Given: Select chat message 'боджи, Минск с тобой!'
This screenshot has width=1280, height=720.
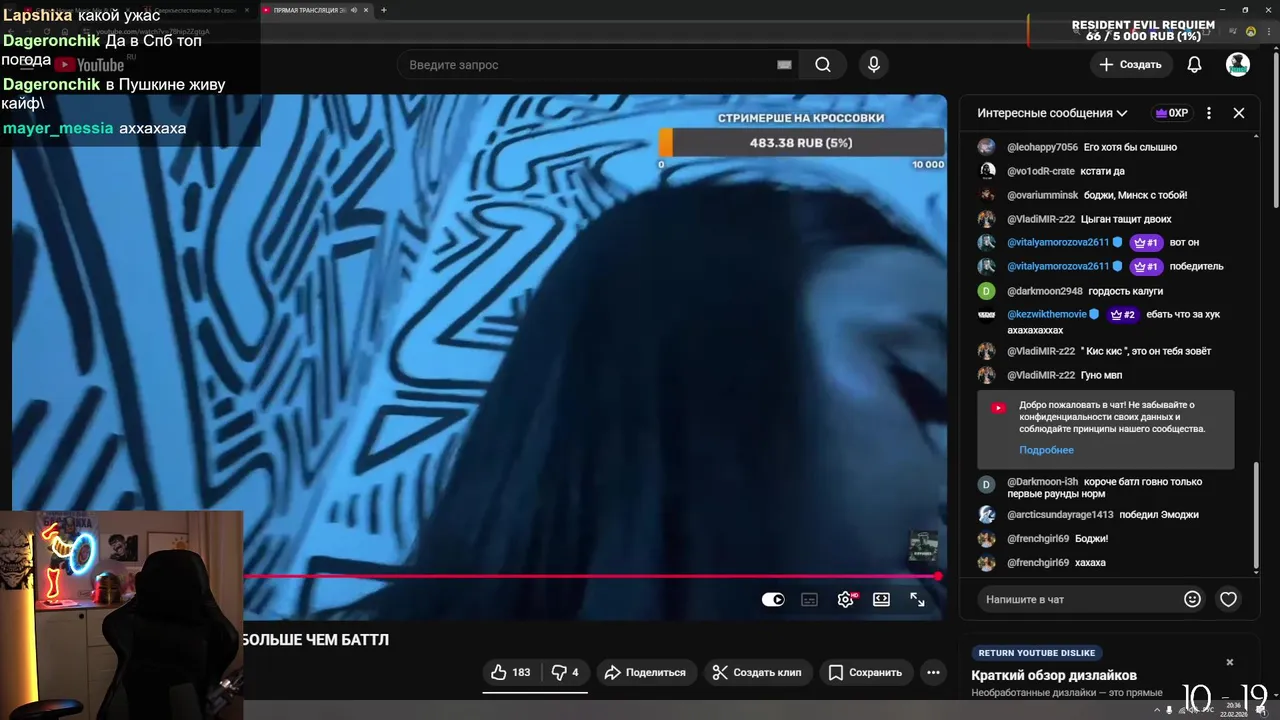Looking at the screenshot, I should (x=1135, y=195).
